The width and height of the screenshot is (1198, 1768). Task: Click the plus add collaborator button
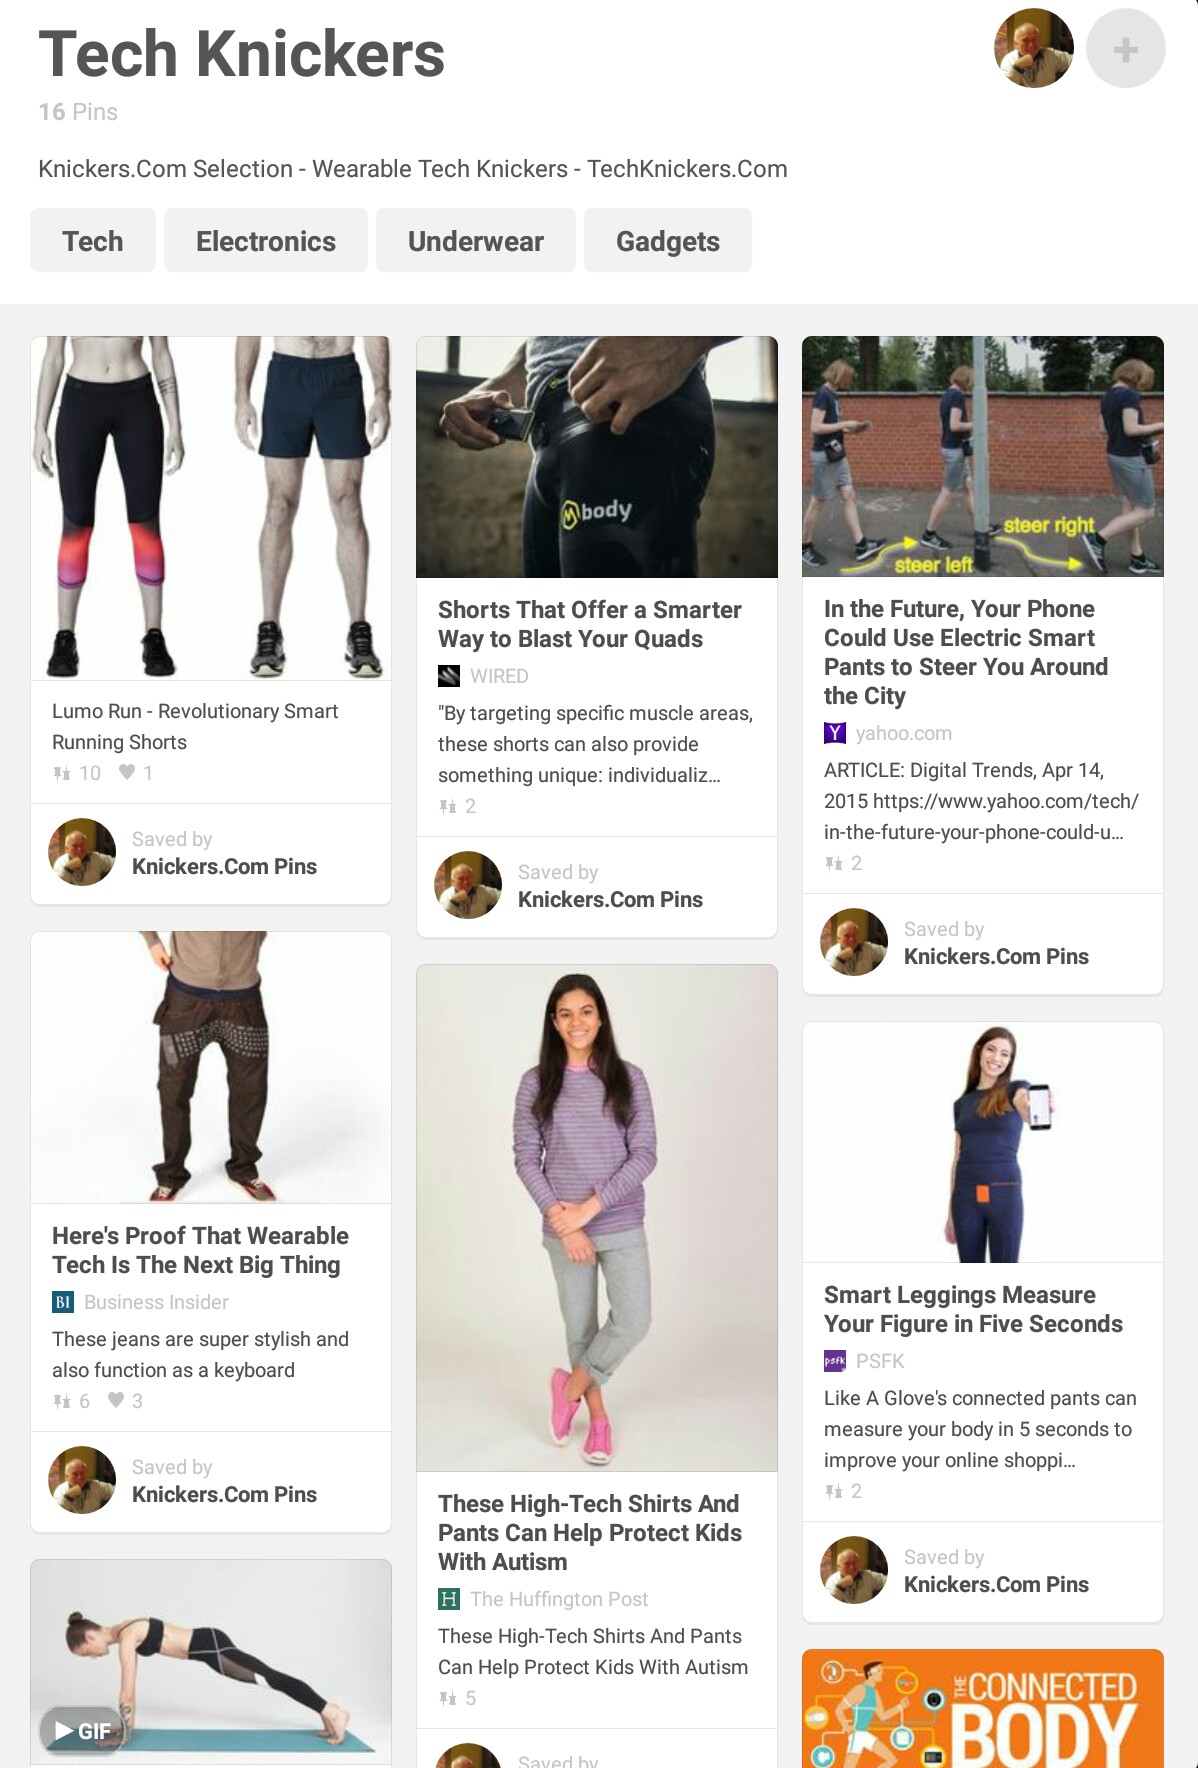pyautogui.click(x=1125, y=49)
